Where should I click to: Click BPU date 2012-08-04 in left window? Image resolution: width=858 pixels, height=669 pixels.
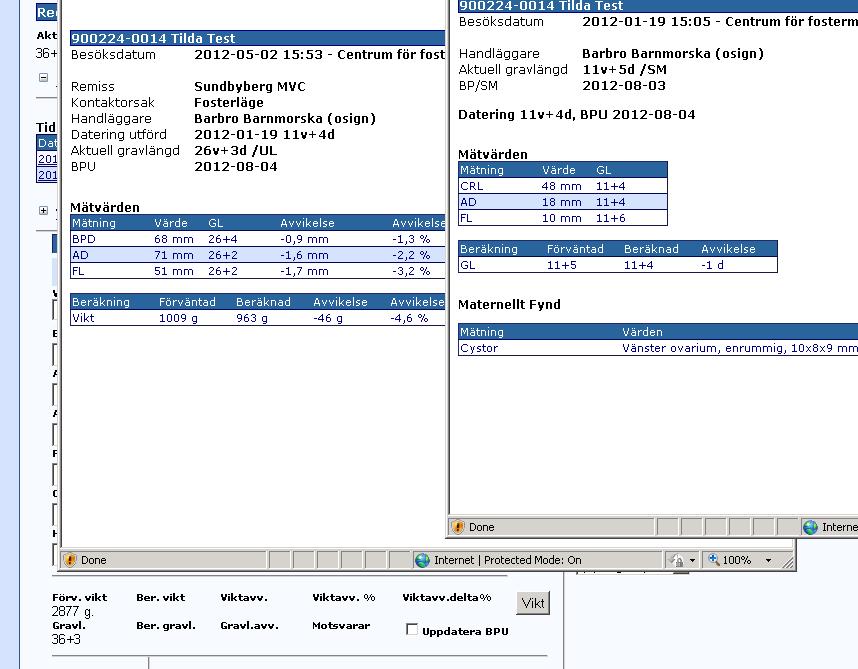click(236, 167)
